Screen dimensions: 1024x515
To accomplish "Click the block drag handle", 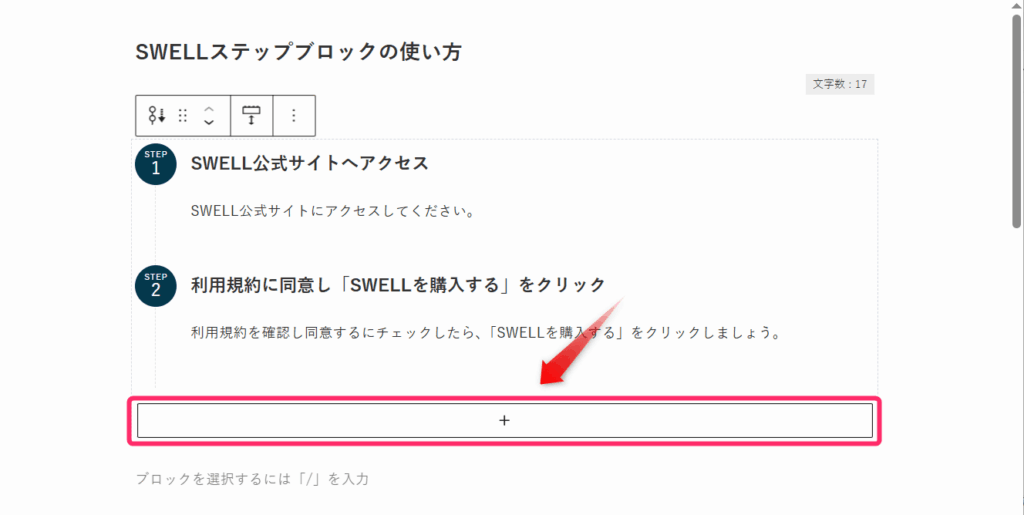I will 183,115.
